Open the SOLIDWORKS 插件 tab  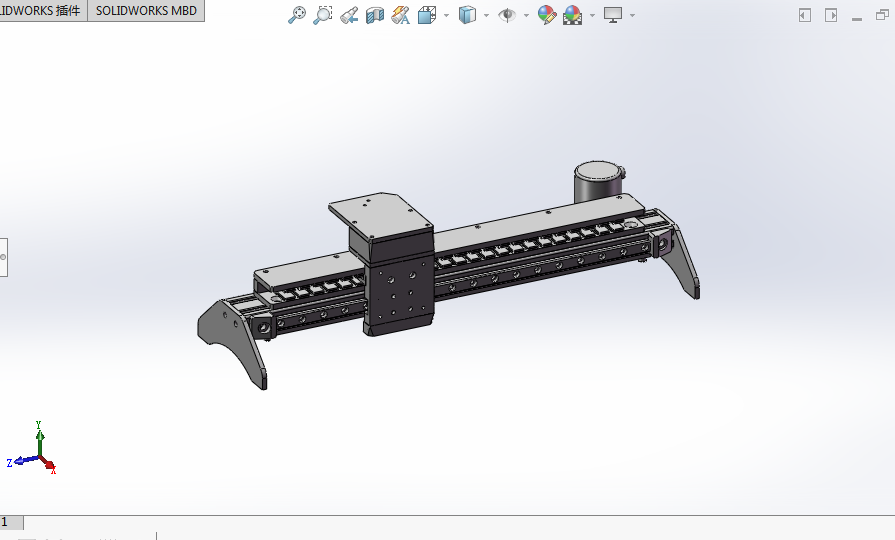(43, 11)
